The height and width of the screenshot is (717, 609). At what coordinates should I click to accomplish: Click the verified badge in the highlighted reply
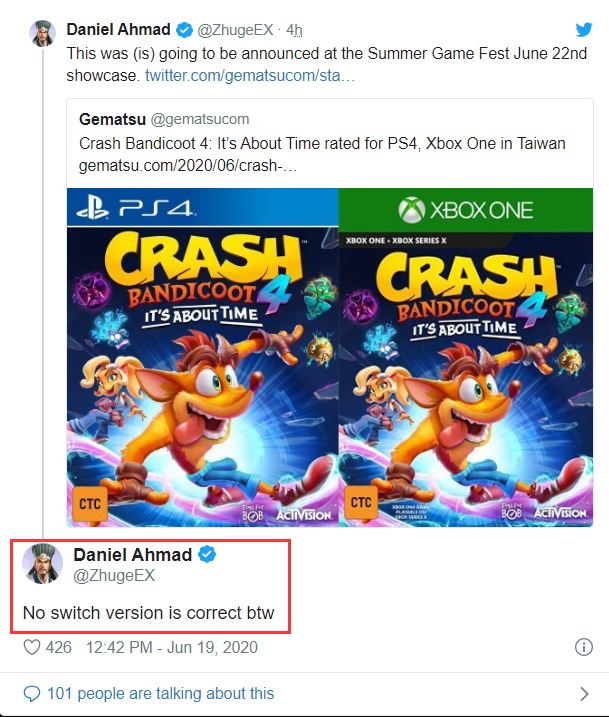coord(207,555)
